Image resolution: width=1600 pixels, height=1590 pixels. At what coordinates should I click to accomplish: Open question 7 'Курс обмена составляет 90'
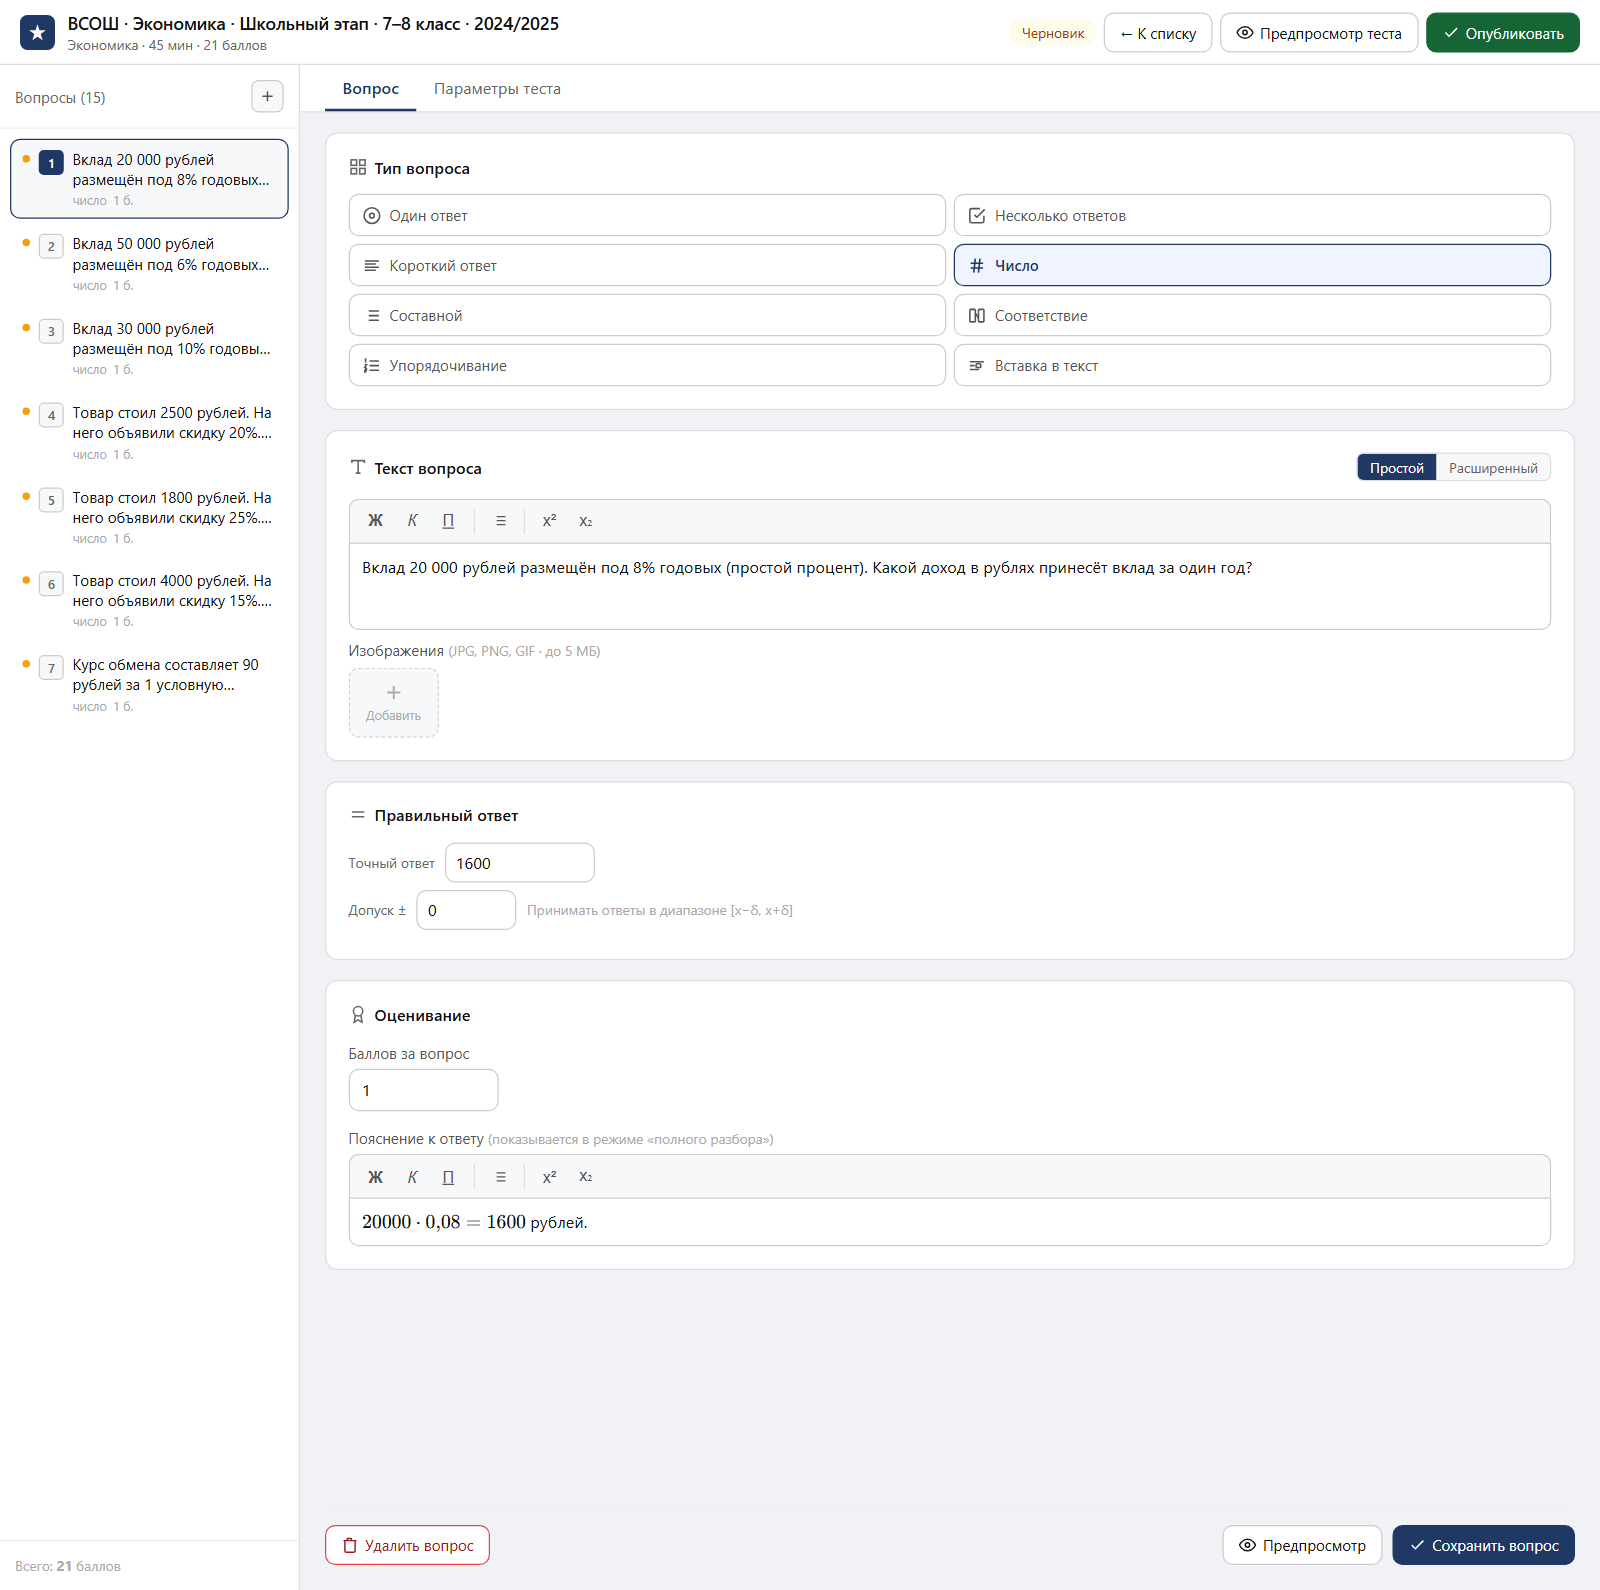click(x=149, y=684)
